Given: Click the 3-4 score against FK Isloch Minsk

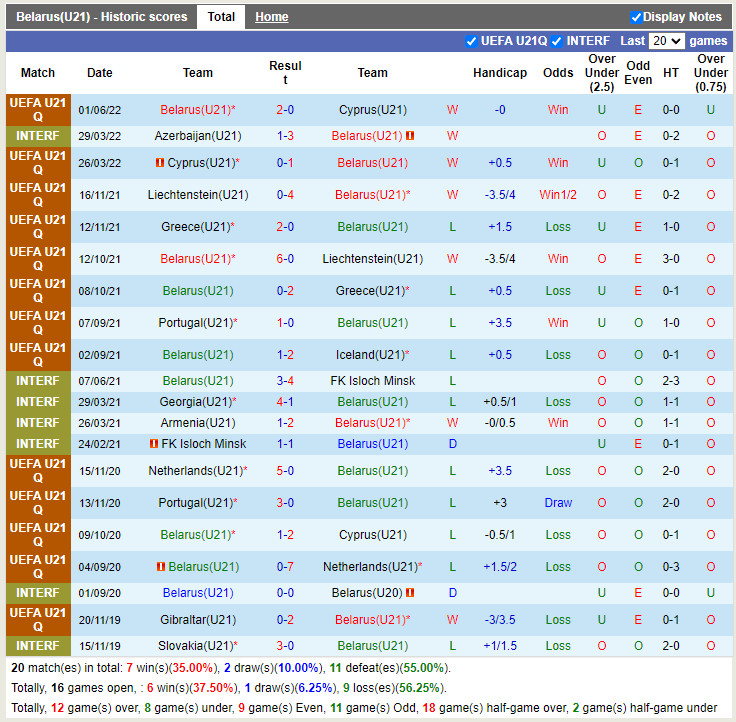Looking at the screenshot, I should pyautogui.click(x=285, y=381).
